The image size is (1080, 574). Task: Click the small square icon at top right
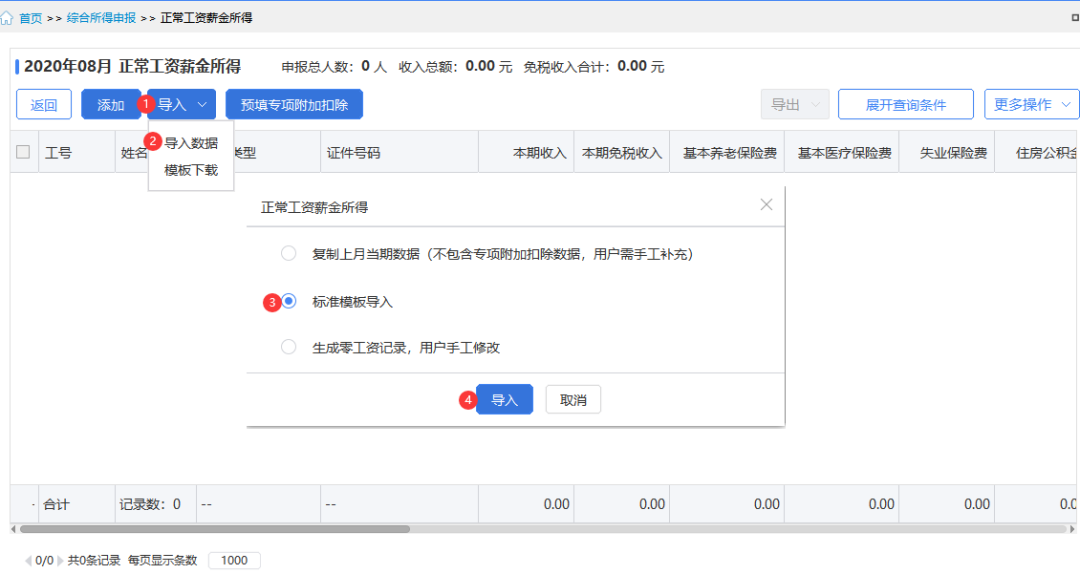[1075, 18]
